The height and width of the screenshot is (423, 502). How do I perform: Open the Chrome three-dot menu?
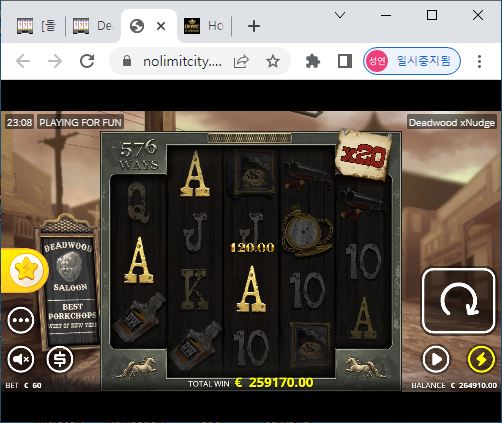pos(479,61)
